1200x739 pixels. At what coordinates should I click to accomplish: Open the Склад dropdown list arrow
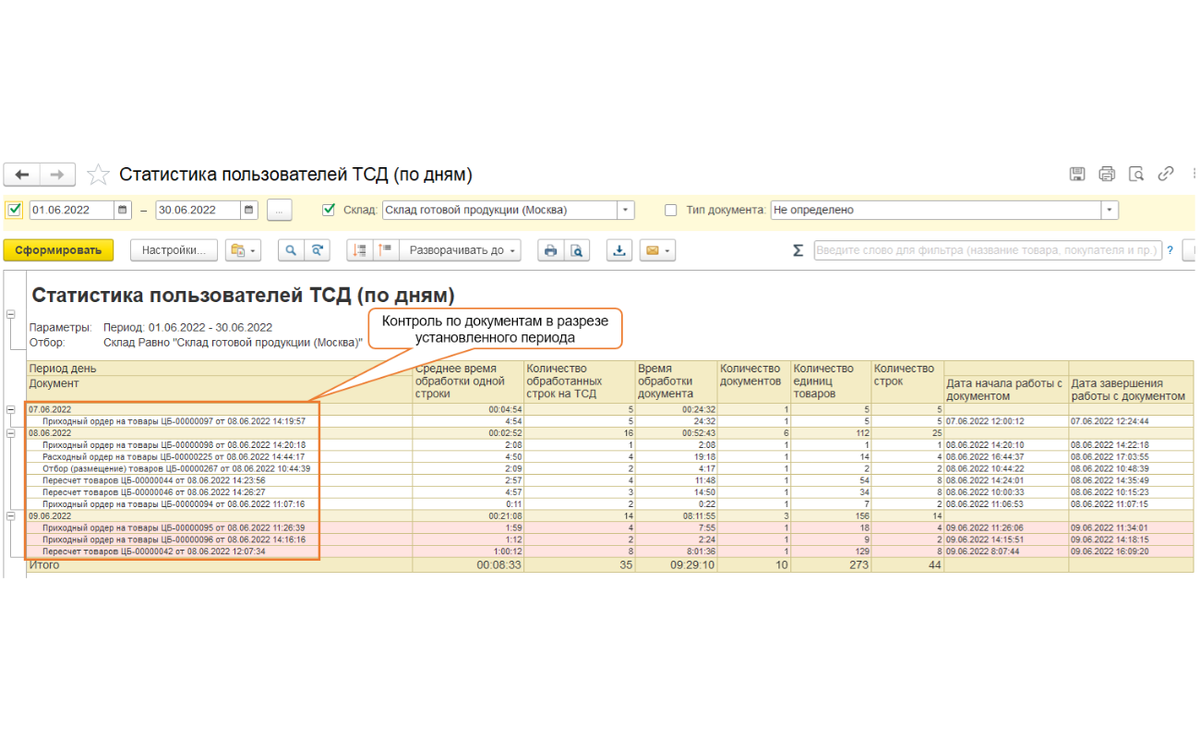point(626,210)
